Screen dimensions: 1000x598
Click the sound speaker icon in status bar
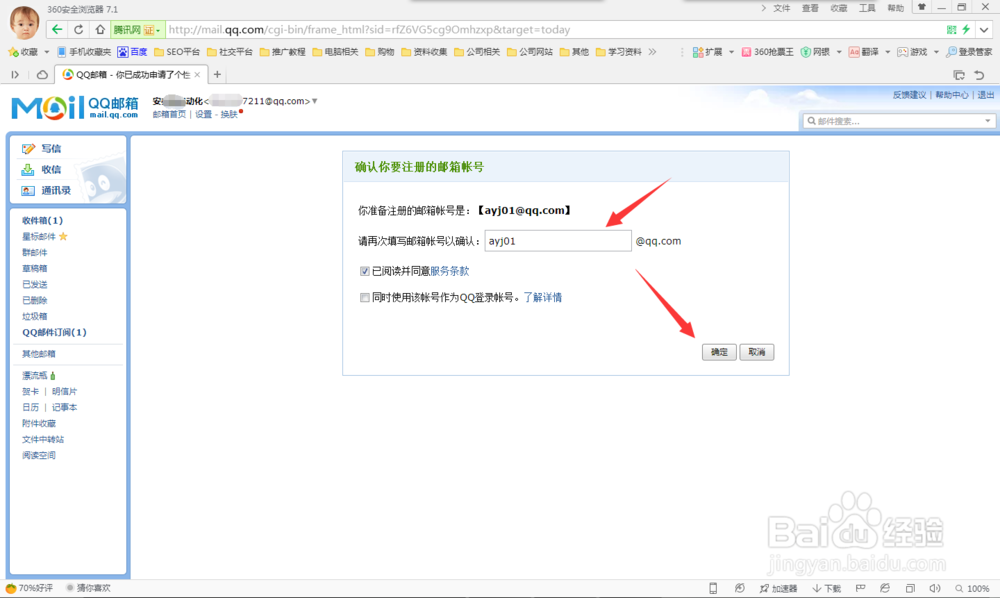[934, 588]
